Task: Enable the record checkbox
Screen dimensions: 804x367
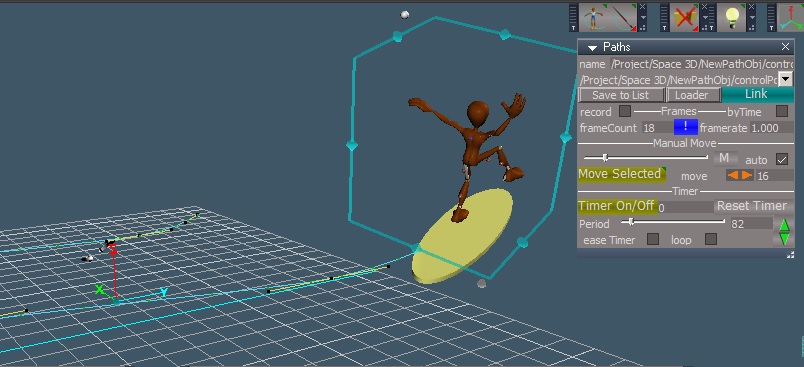Action: [x=625, y=111]
